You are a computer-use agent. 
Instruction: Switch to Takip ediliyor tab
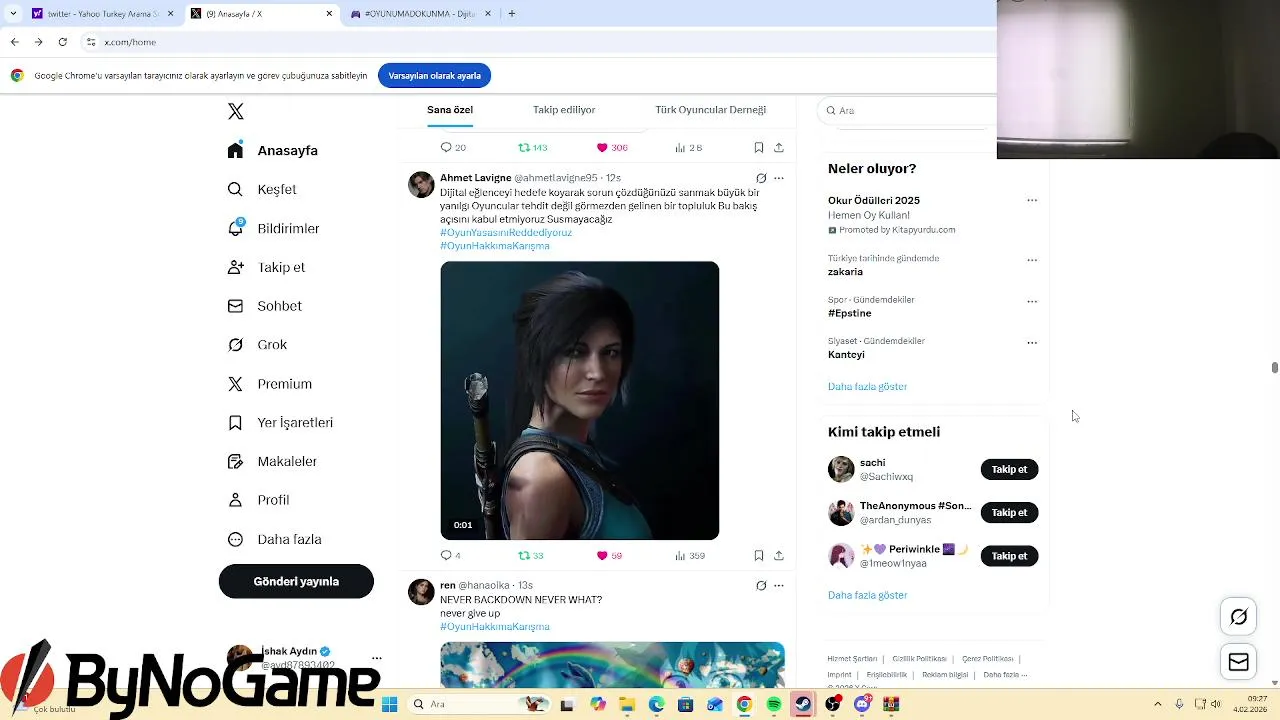564,110
